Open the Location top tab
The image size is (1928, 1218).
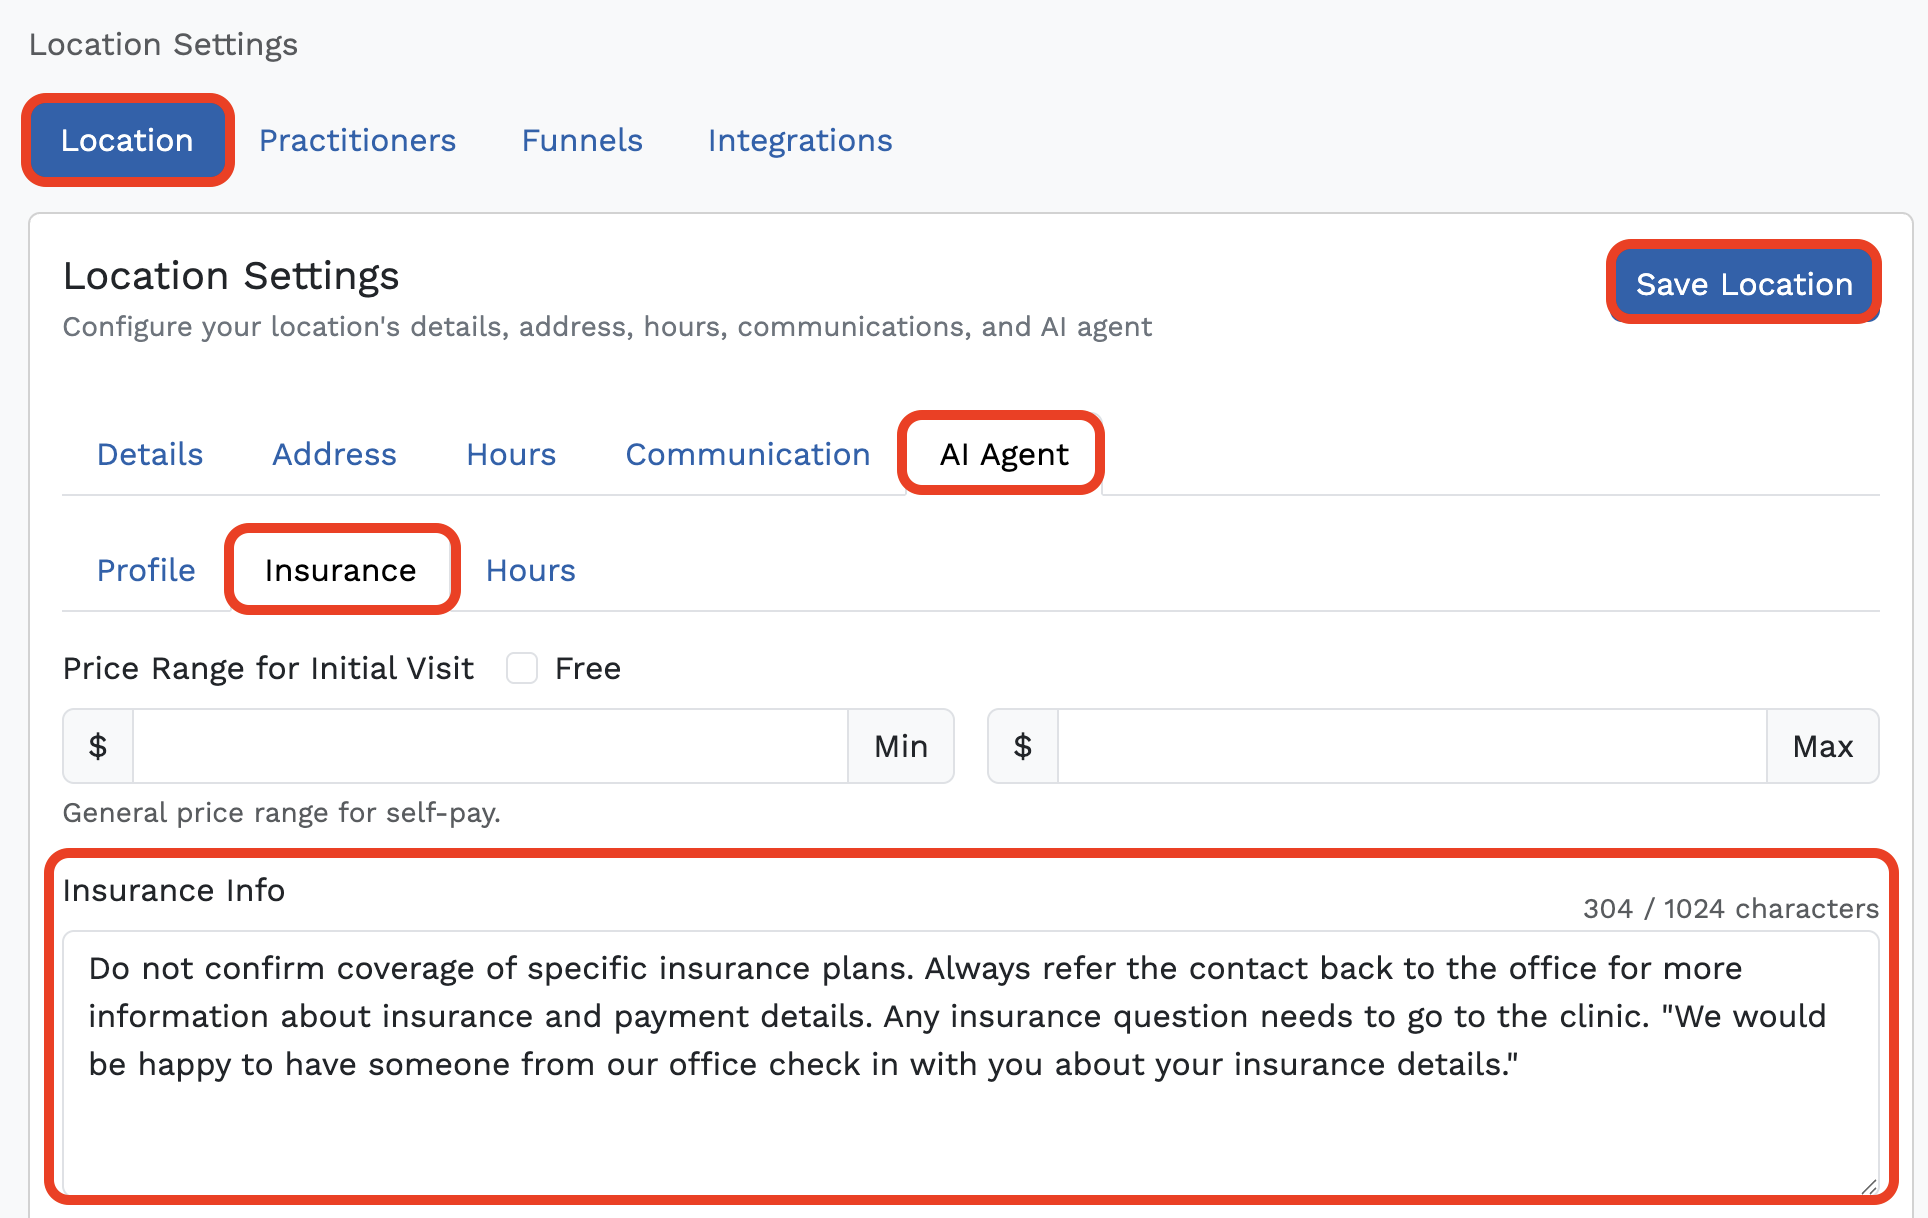[127, 140]
